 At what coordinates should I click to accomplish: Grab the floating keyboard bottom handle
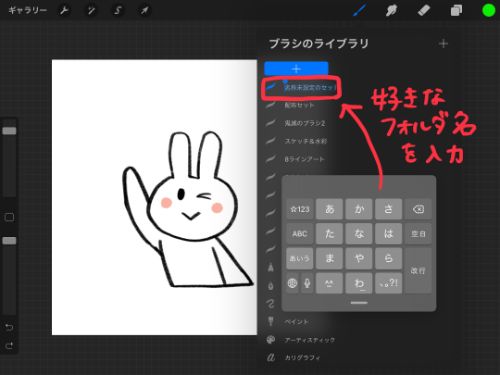[359, 303]
